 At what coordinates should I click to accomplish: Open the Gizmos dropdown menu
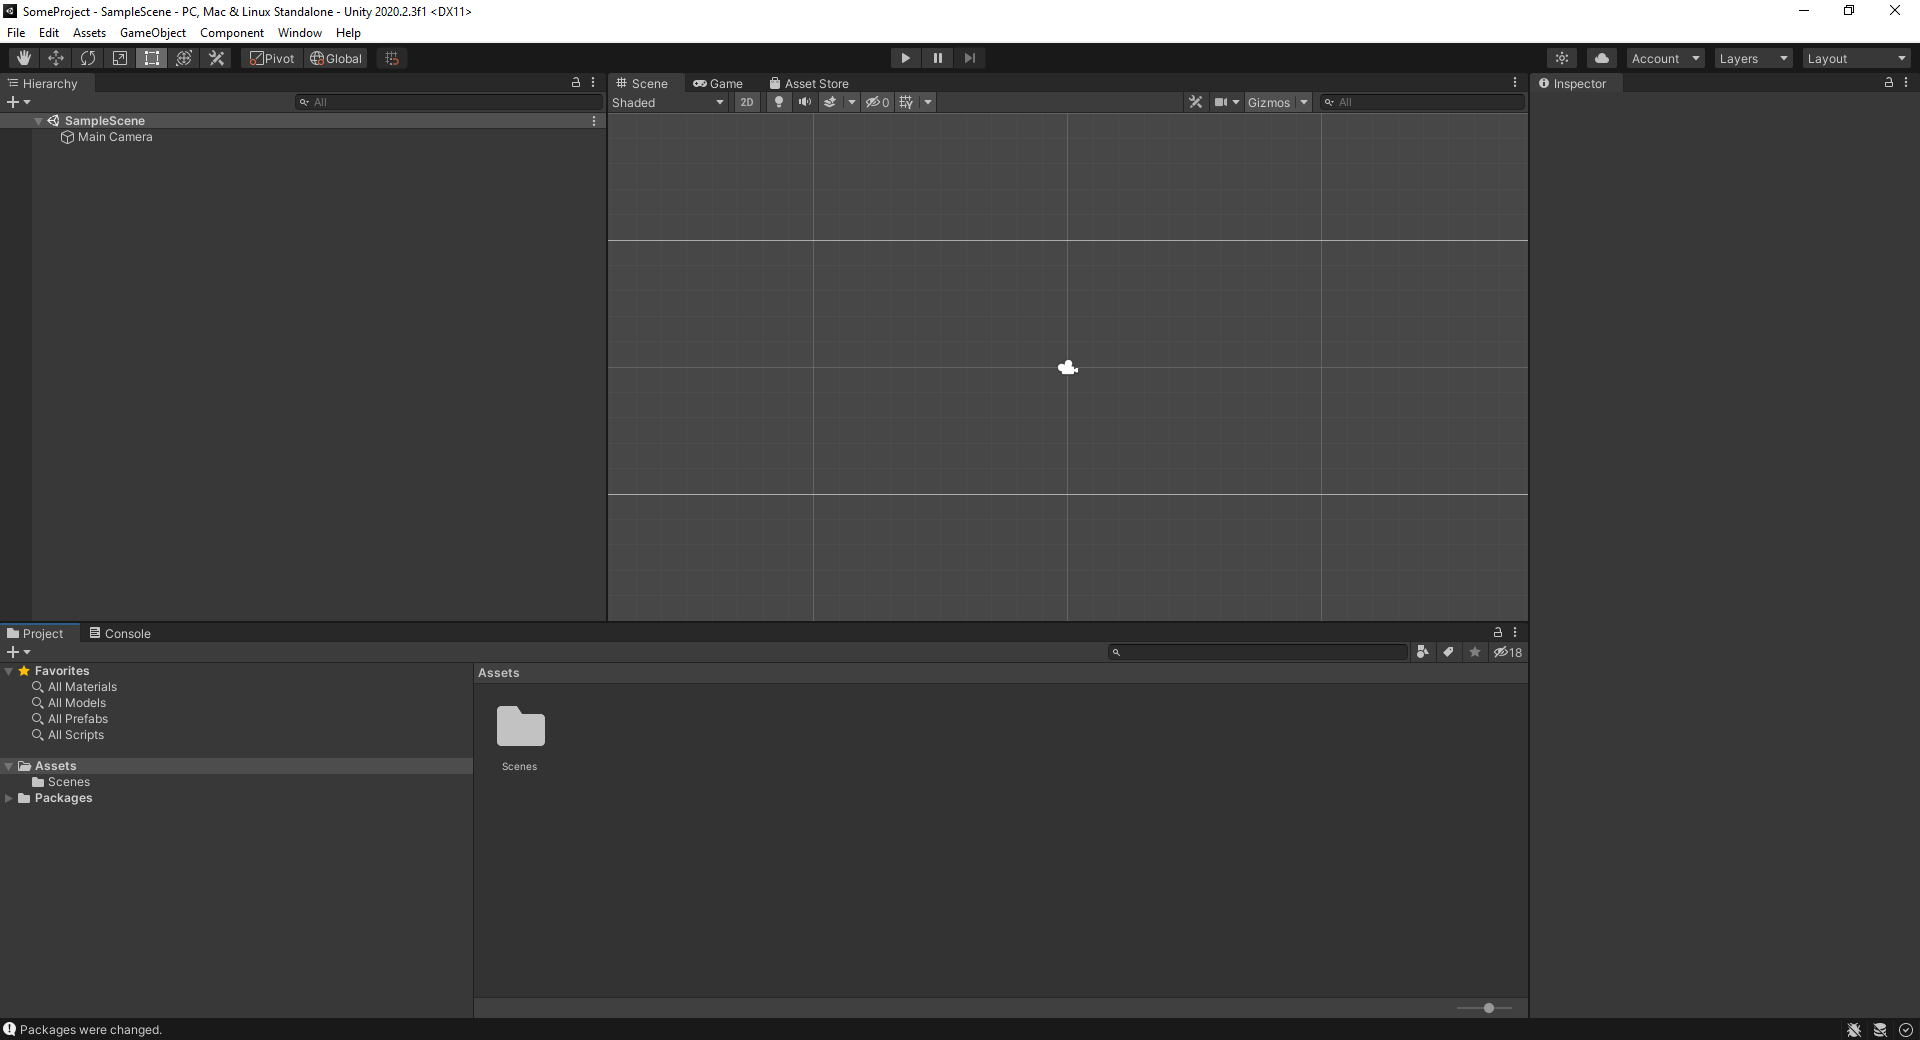coord(1277,102)
